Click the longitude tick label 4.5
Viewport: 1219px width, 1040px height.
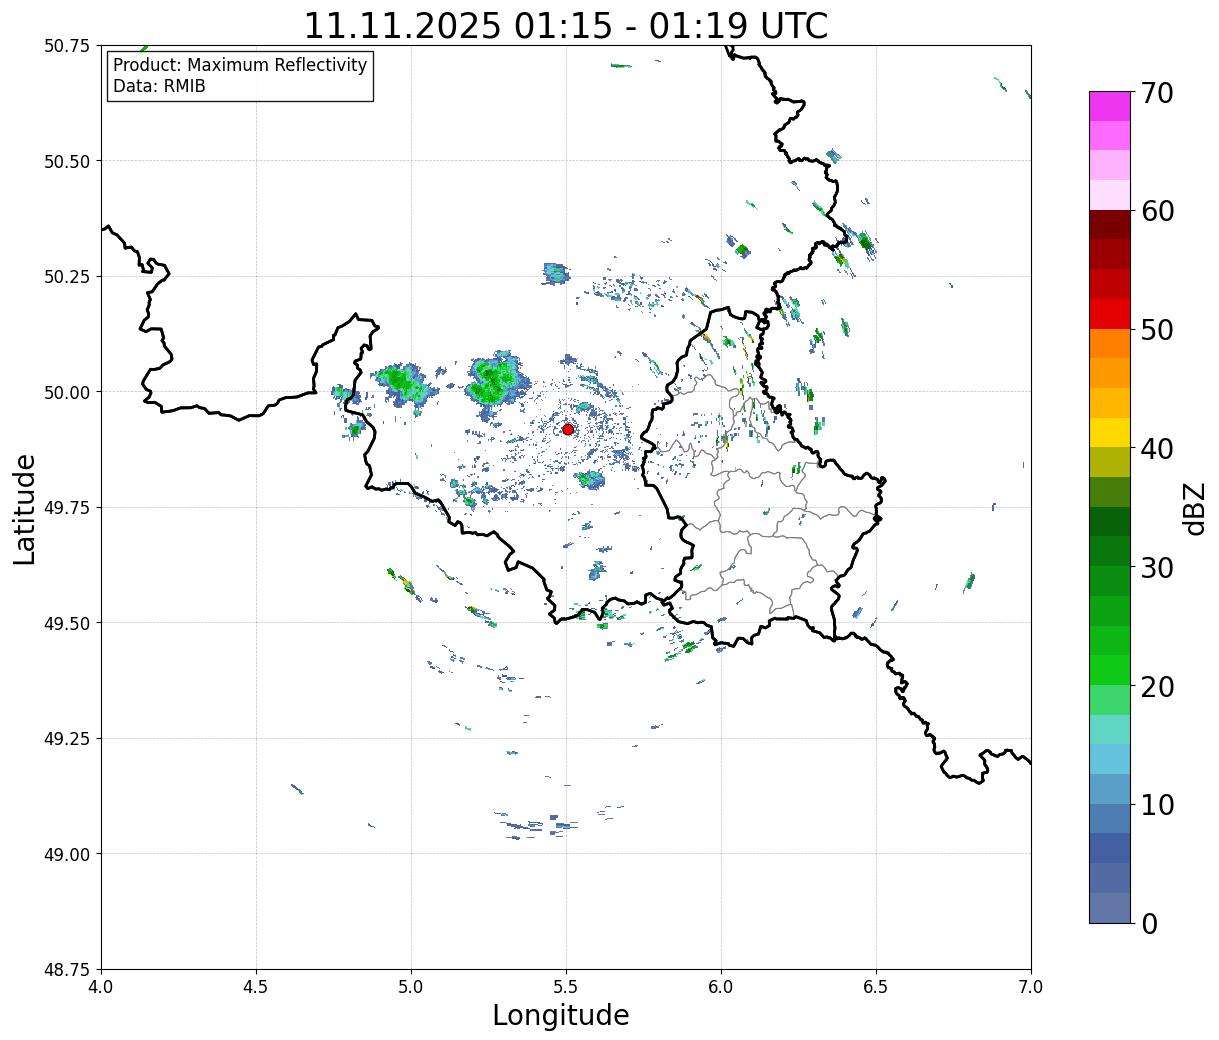pyautogui.click(x=256, y=987)
